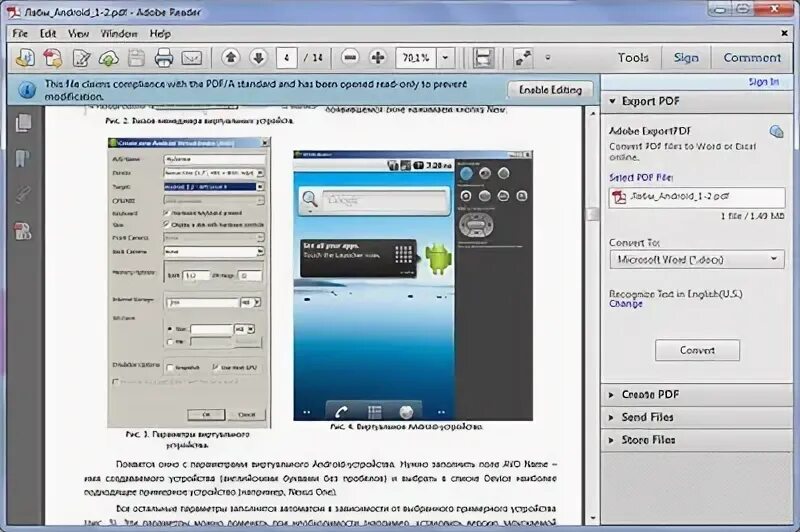Open the bookmarks sidebar icon
The width and height of the screenshot is (800, 532).
click(x=22, y=159)
